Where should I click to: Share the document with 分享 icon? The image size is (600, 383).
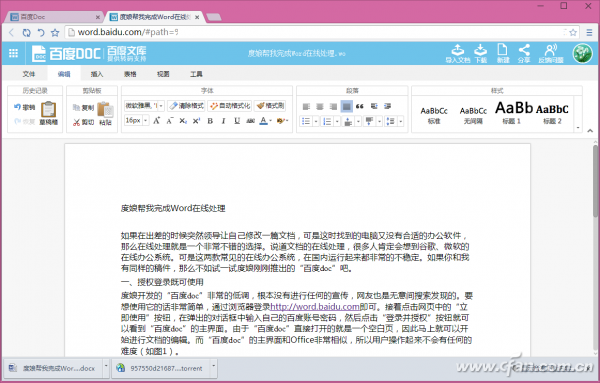point(524,54)
